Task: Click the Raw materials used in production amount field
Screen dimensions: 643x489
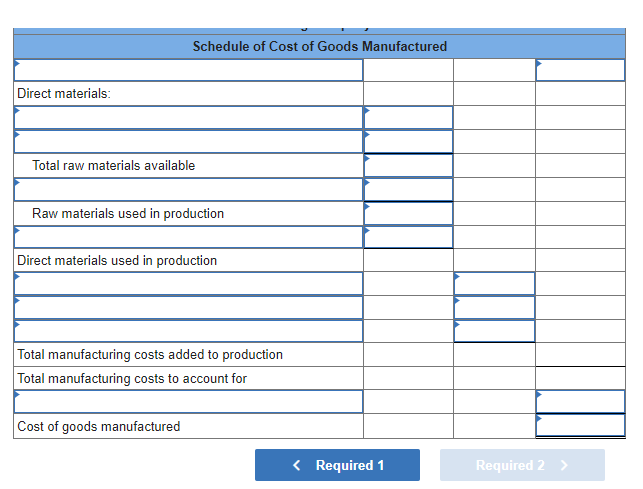Action: point(408,213)
